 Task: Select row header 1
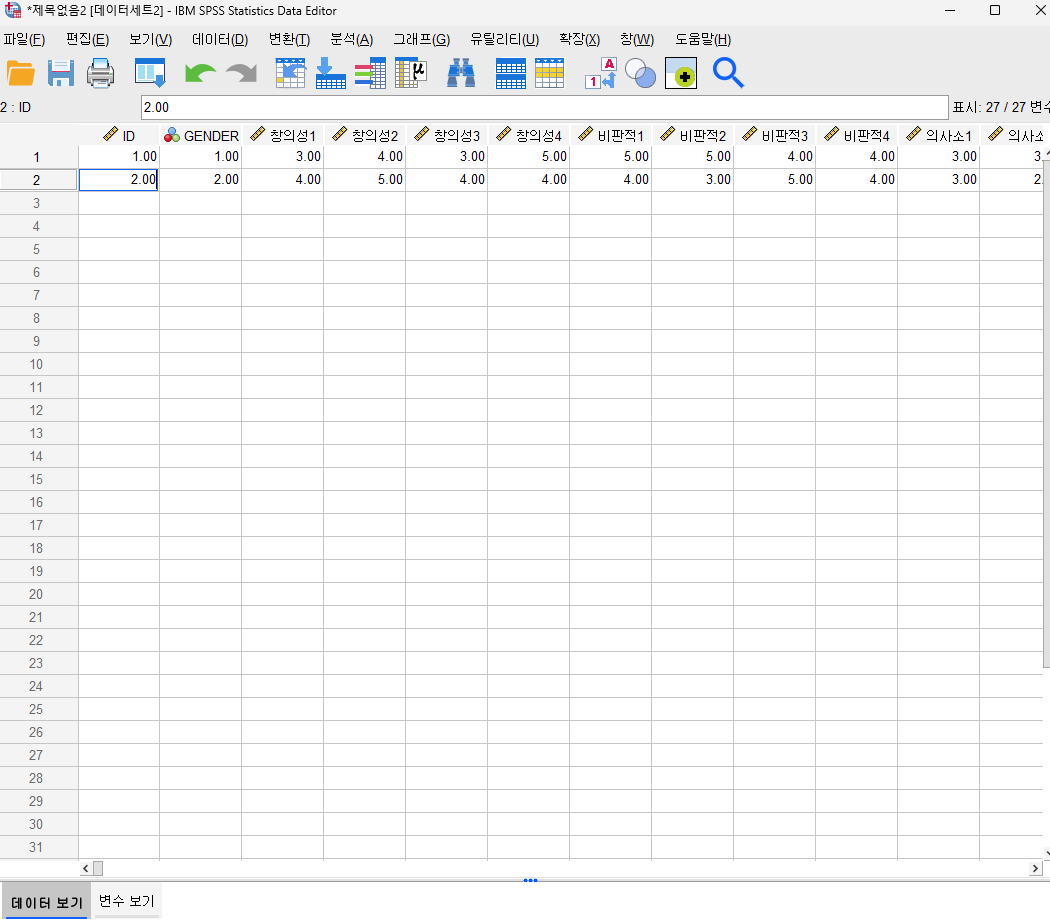(39, 157)
